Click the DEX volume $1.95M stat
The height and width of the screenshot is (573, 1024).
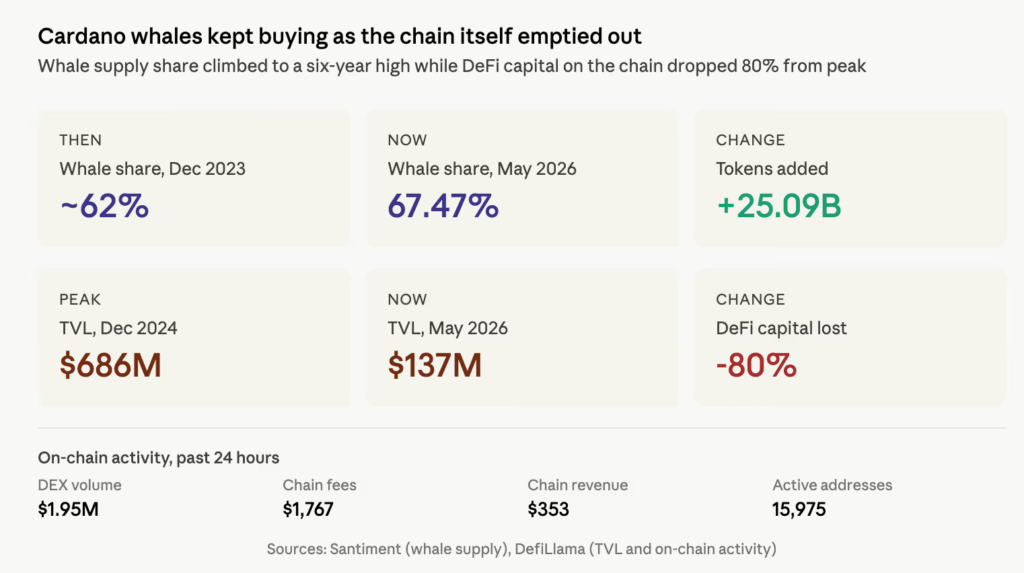(x=80, y=498)
